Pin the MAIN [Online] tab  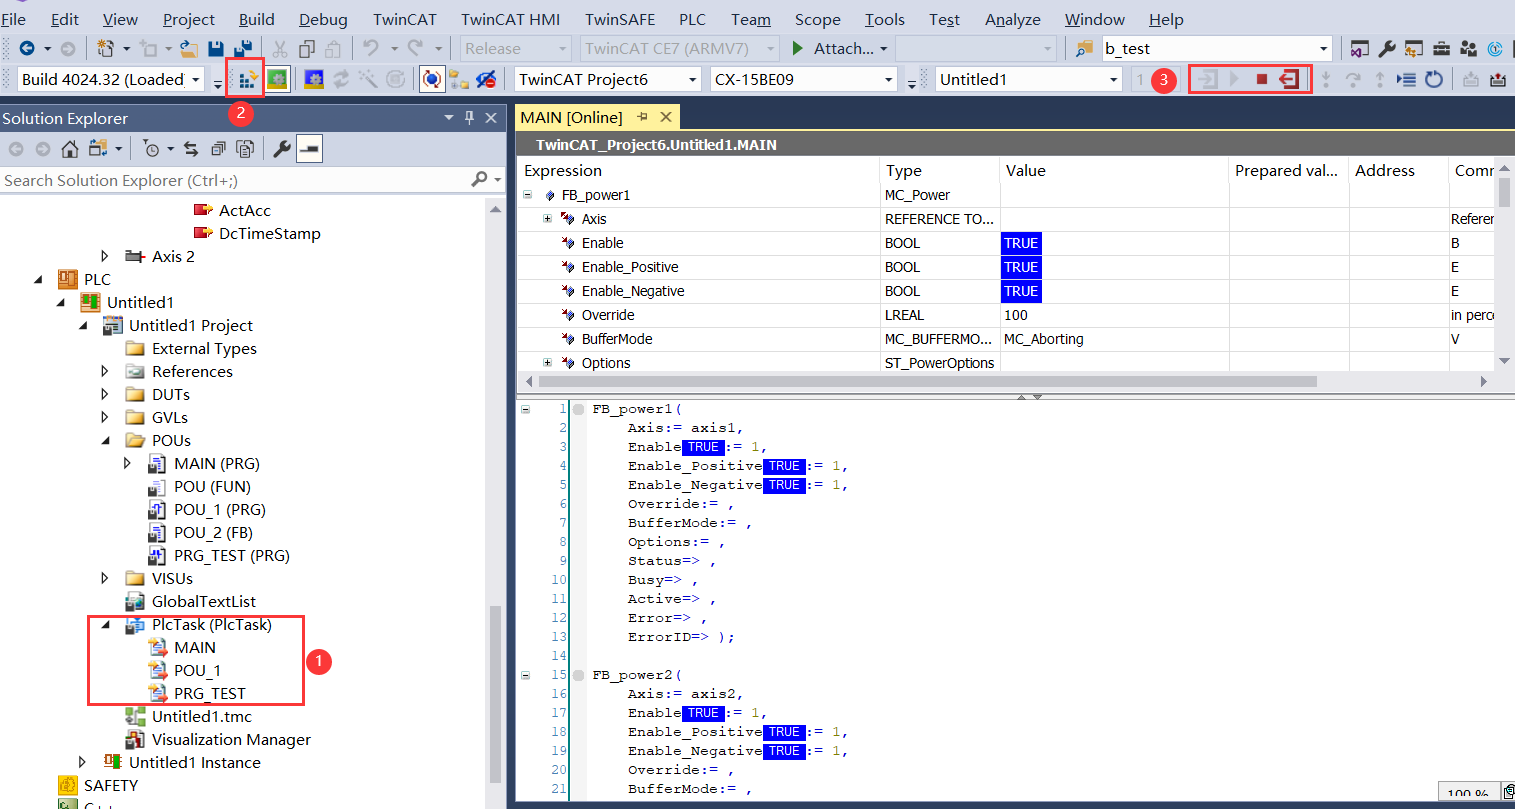(x=642, y=117)
